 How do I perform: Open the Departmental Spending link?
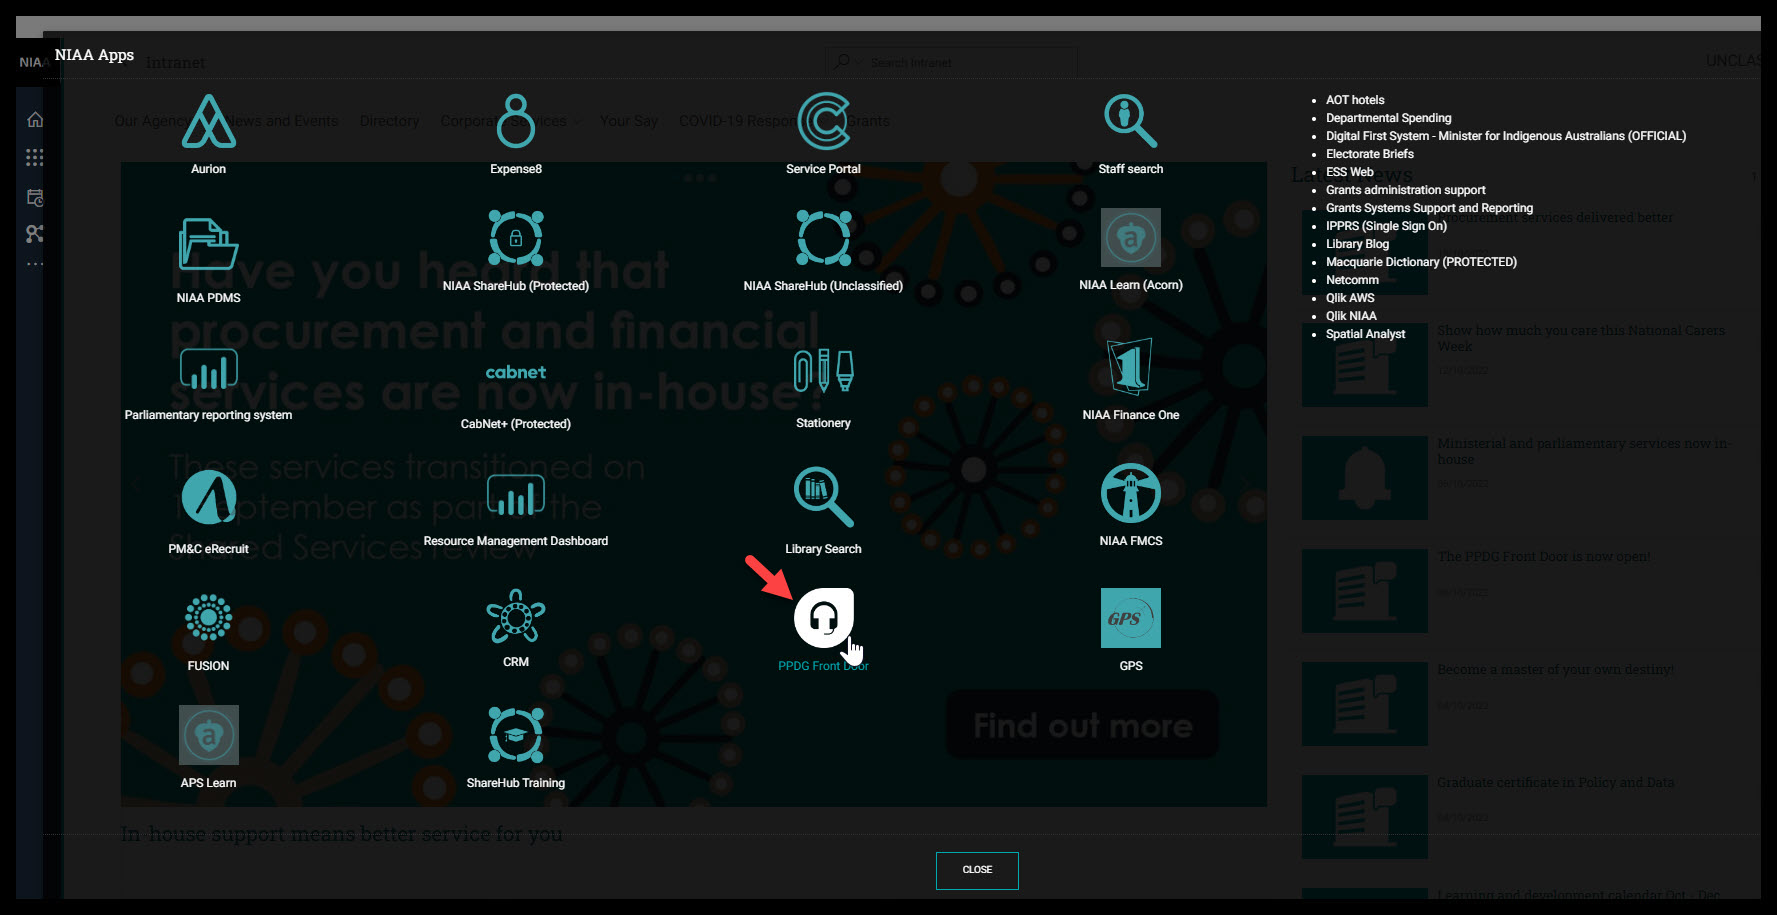point(1388,118)
